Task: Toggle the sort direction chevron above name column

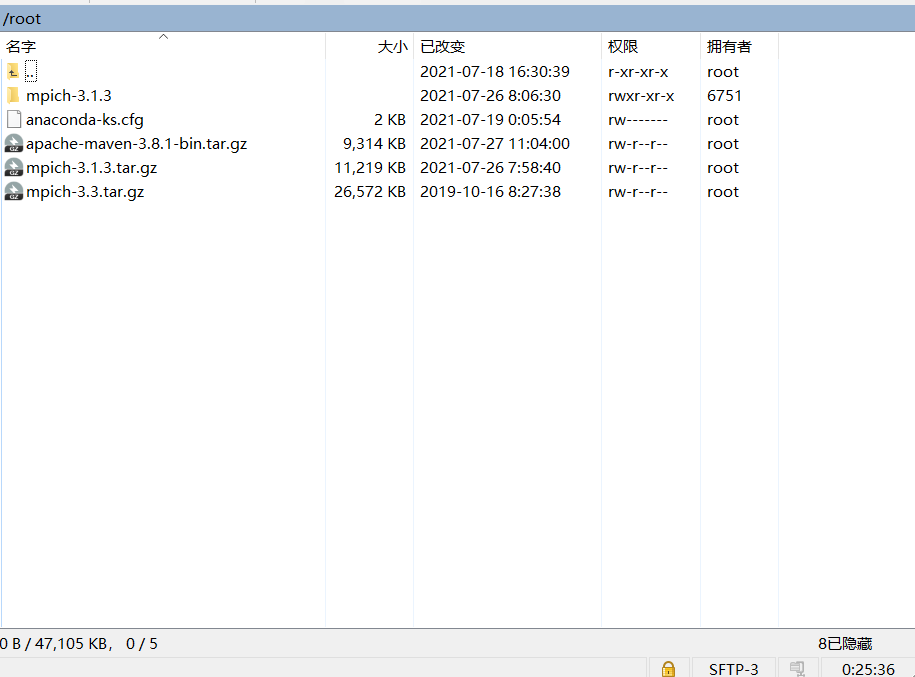Action: (x=162, y=36)
